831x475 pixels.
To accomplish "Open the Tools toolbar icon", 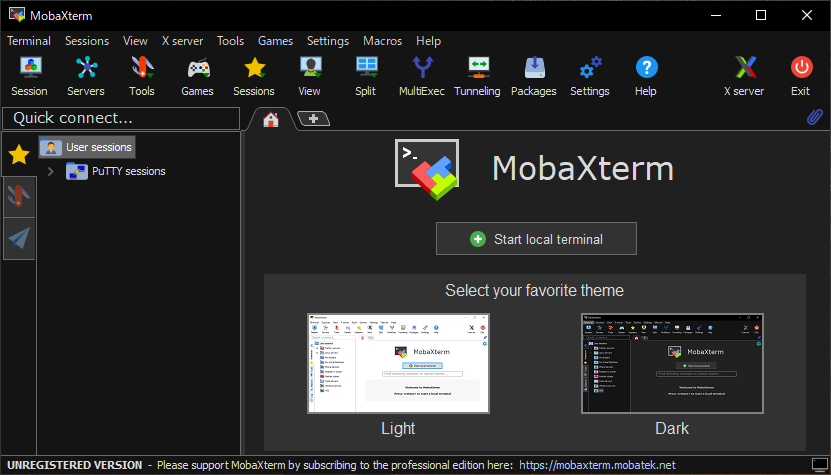I will 142,68.
